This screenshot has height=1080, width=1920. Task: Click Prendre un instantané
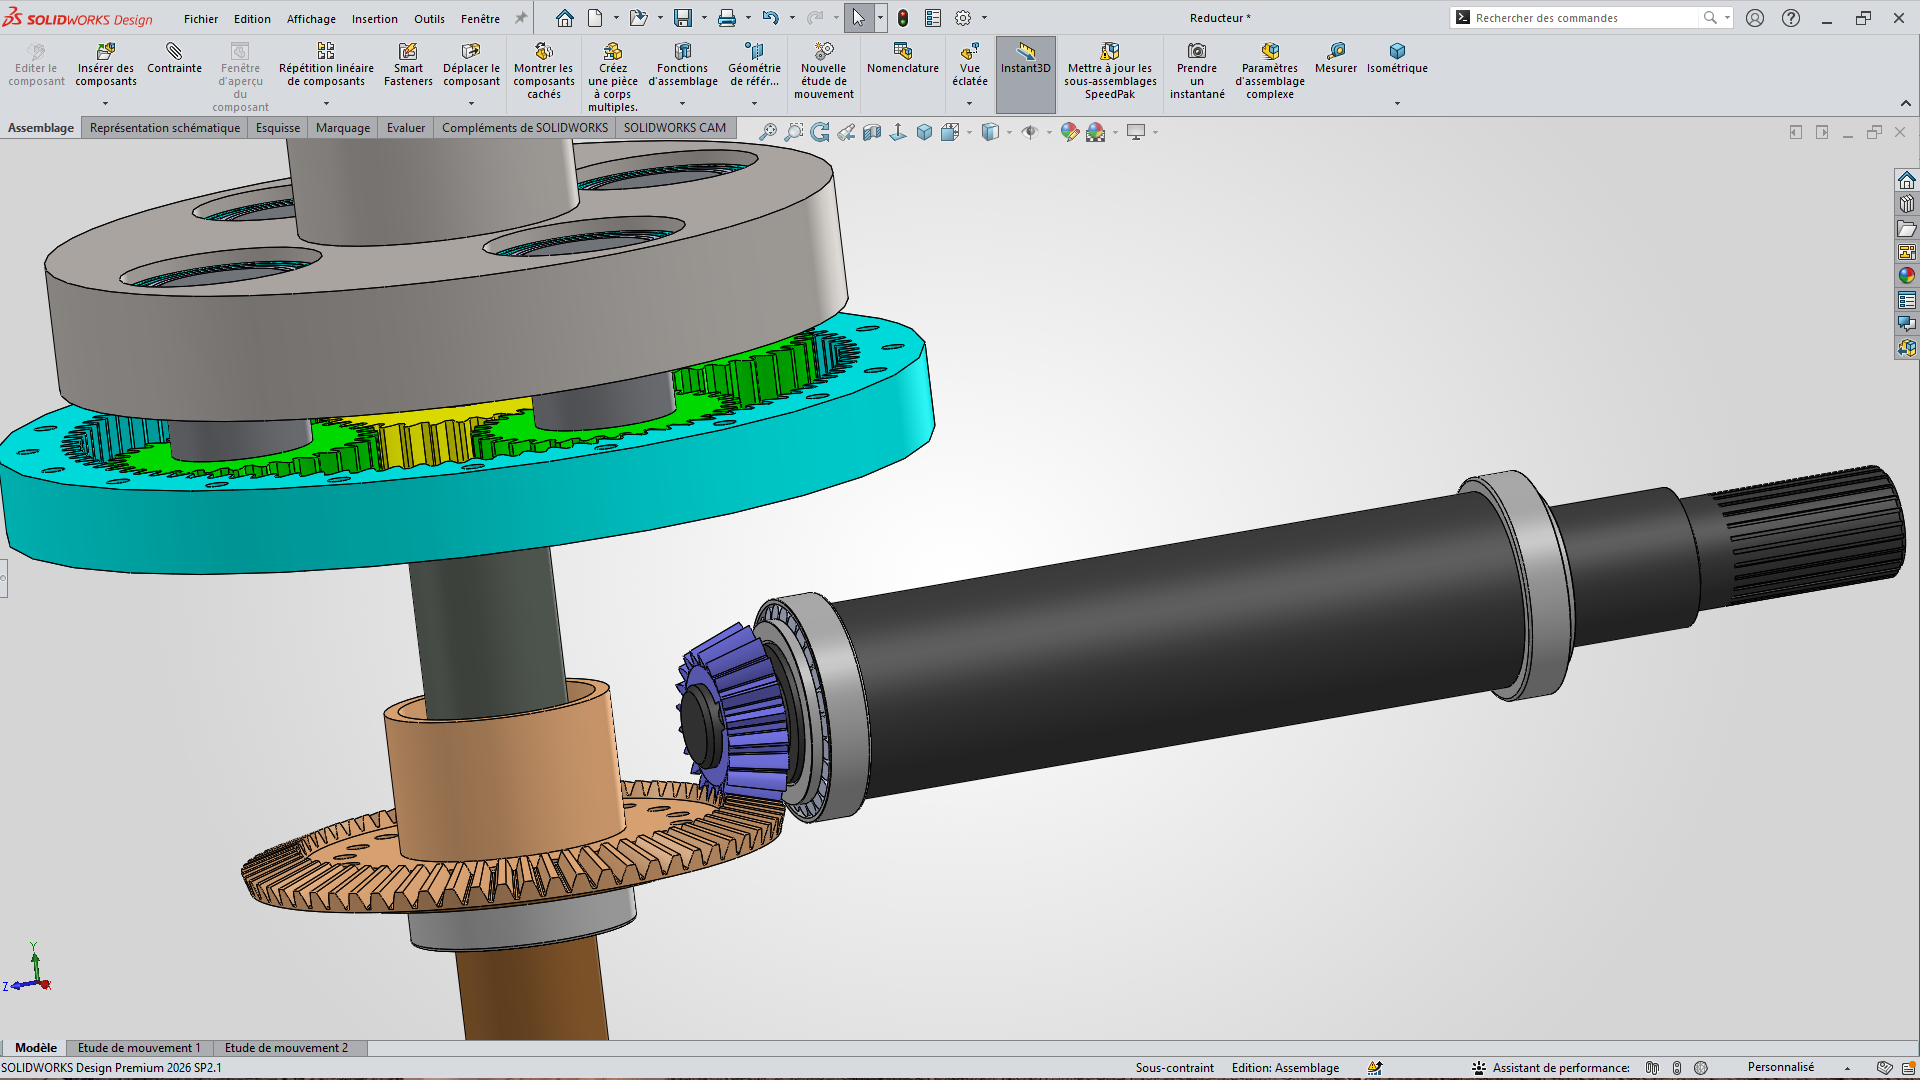tap(1197, 70)
